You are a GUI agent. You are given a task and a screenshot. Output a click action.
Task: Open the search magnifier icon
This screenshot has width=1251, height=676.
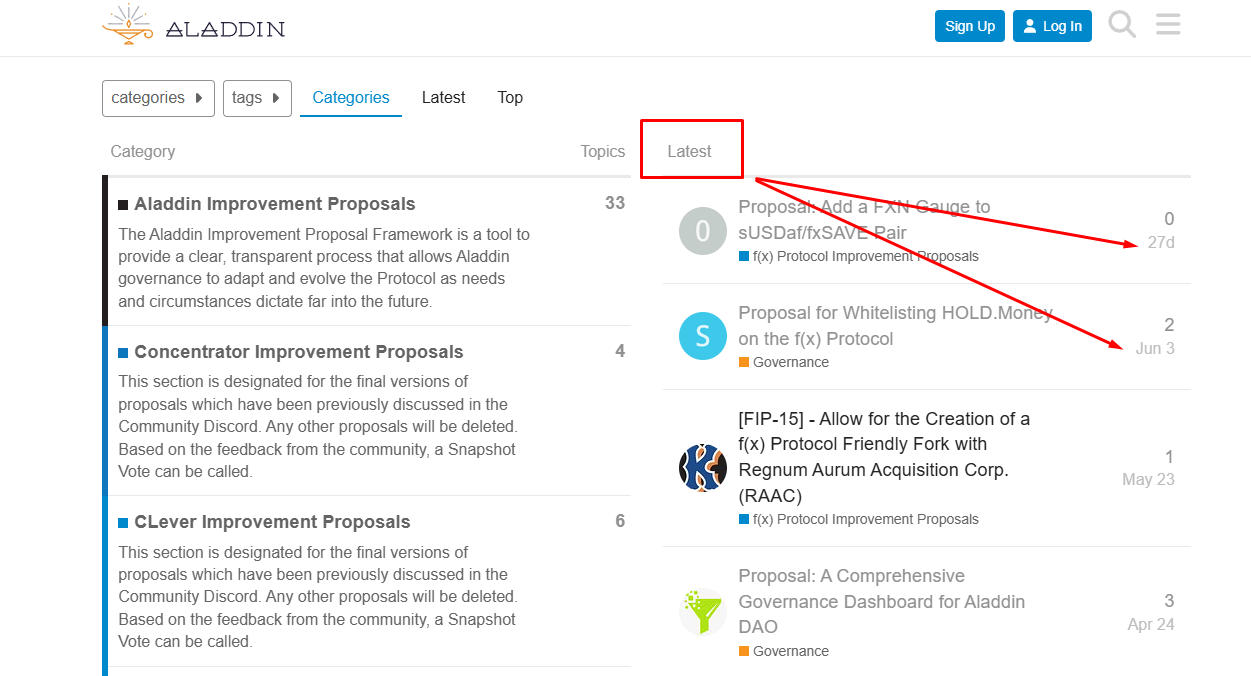pyautogui.click(x=1122, y=24)
